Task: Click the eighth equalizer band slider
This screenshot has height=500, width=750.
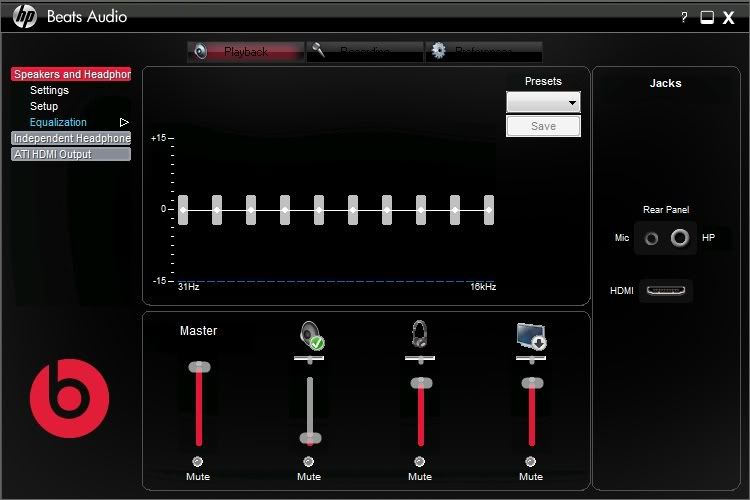Action: pos(420,210)
